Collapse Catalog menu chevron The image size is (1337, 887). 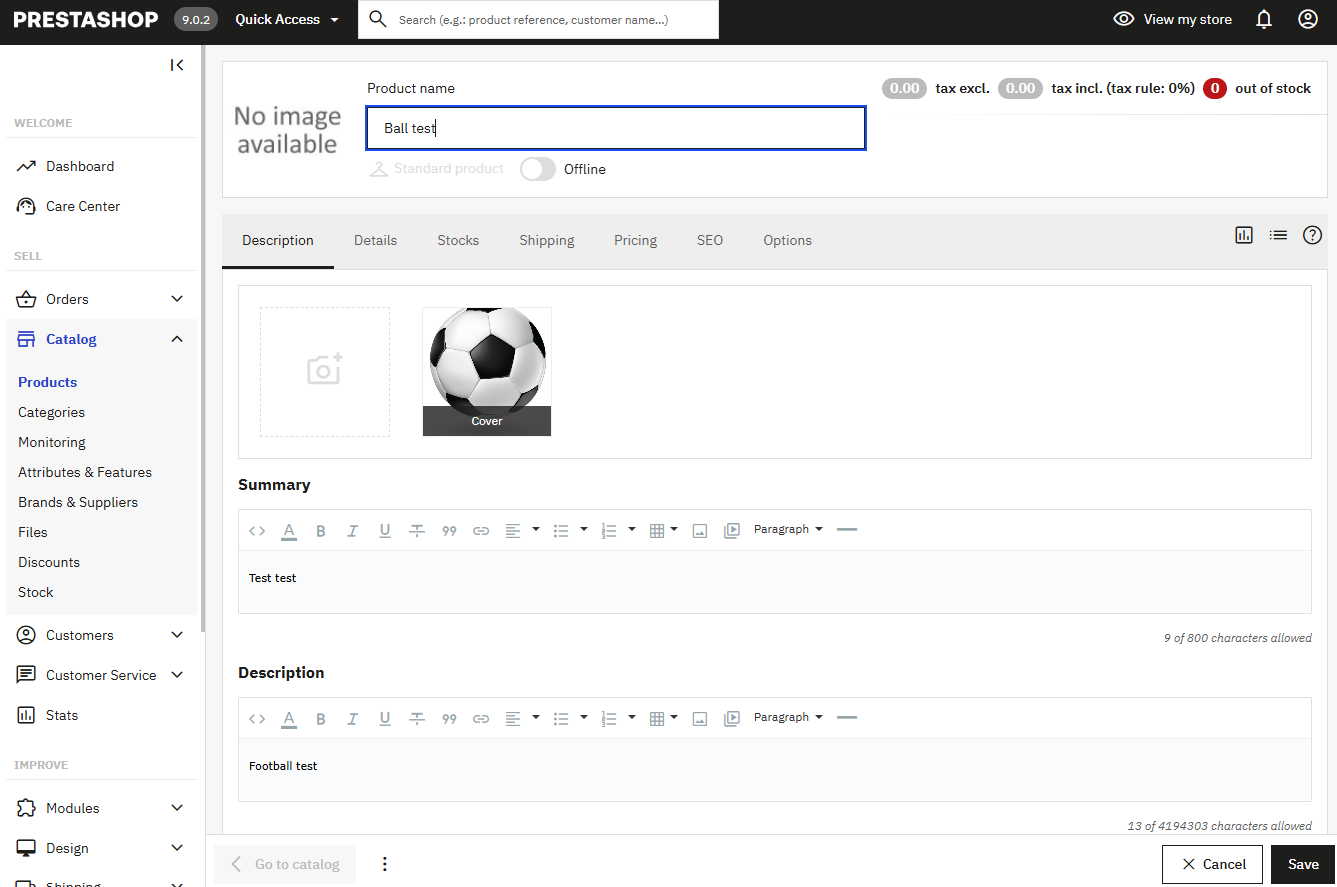coord(177,339)
